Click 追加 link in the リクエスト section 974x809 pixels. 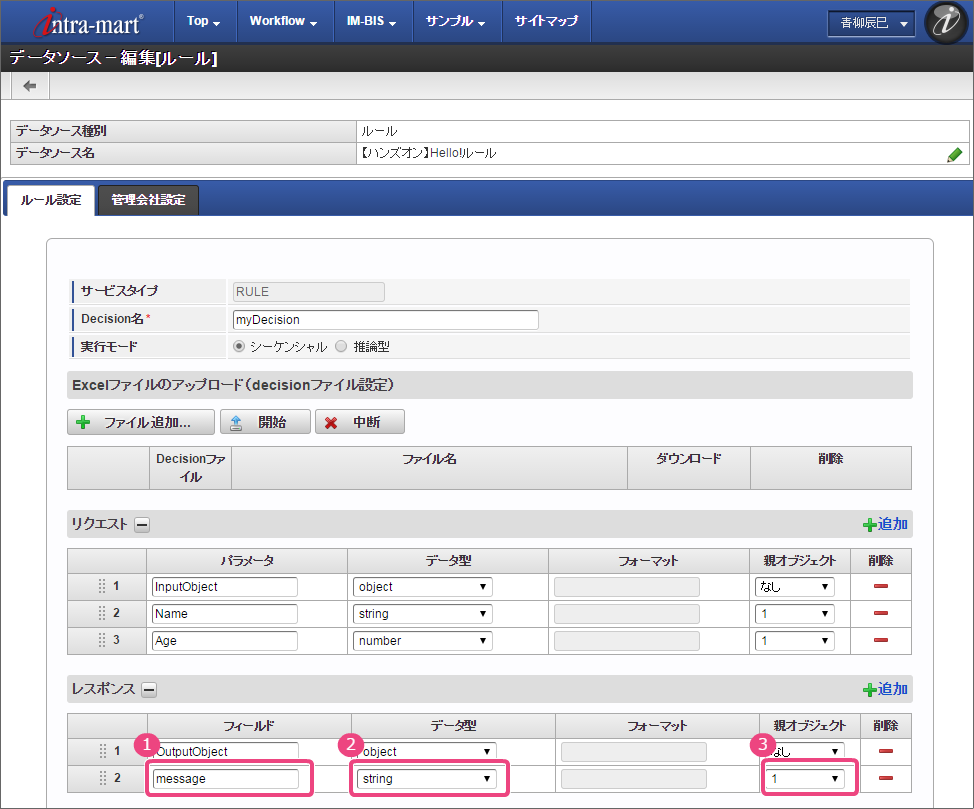coord(885,524)
